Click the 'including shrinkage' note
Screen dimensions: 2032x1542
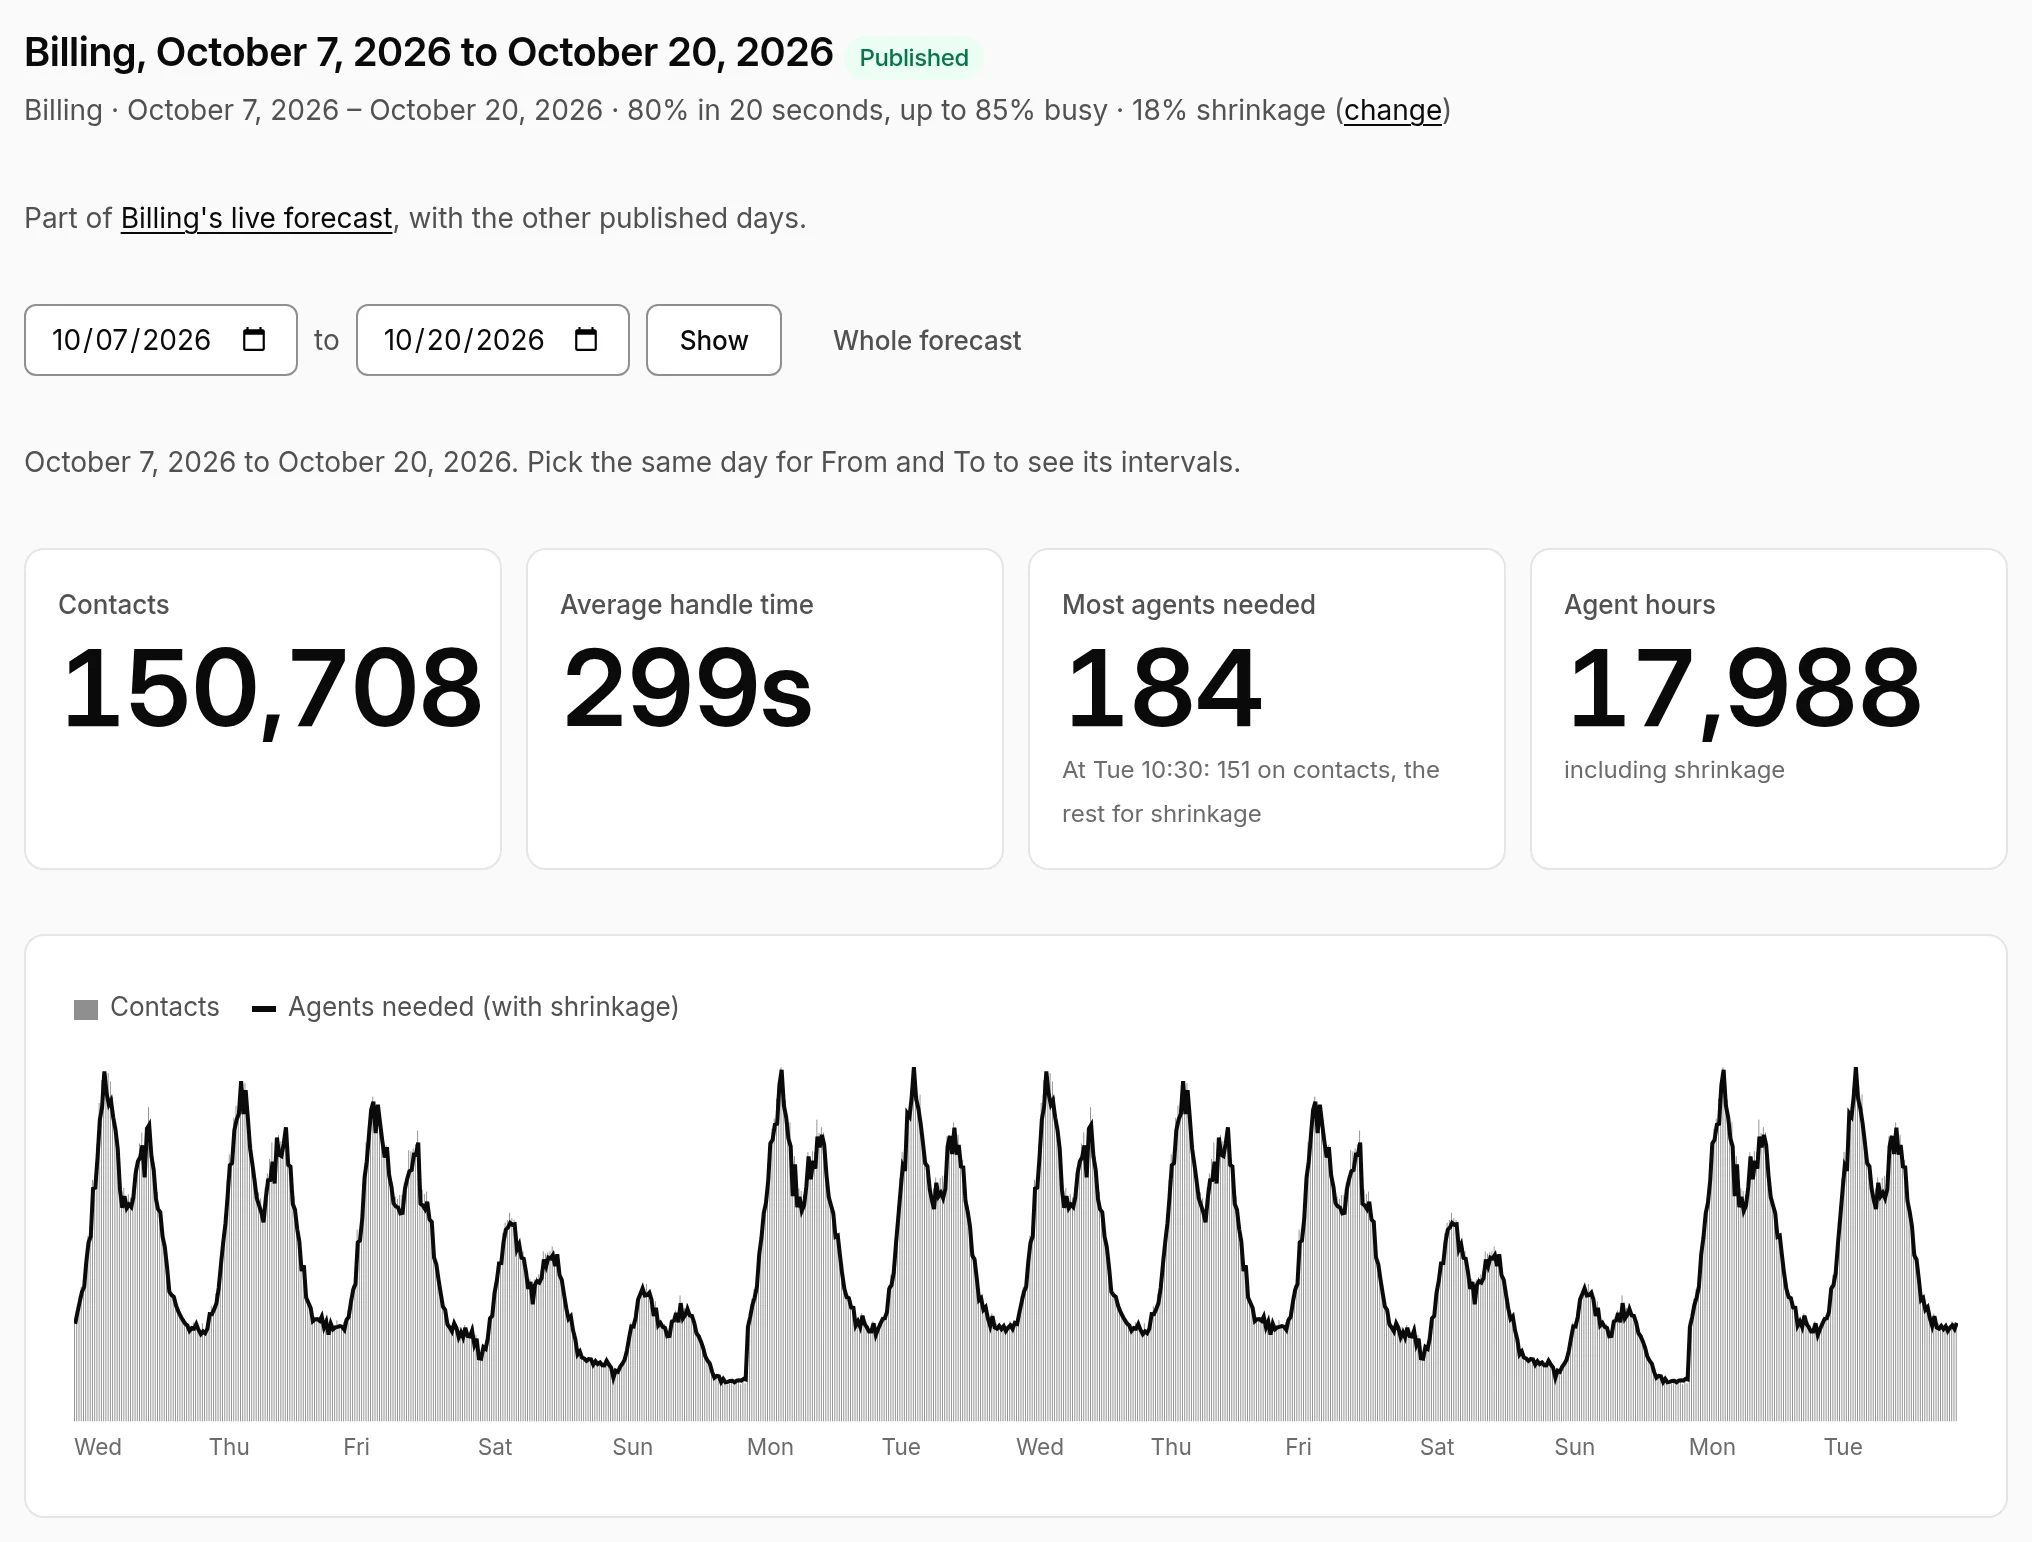click(1674, 770)
